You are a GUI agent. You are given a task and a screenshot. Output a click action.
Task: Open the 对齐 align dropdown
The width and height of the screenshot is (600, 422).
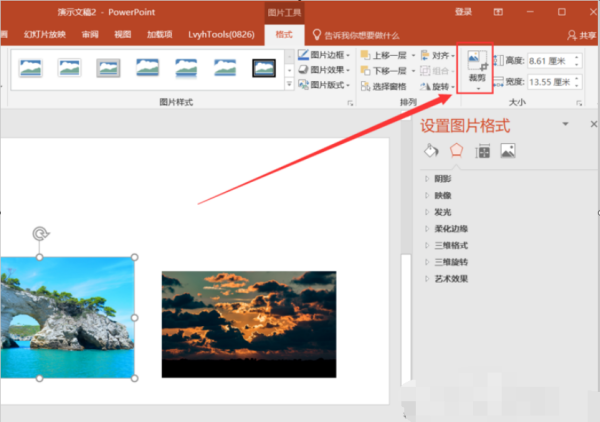click(437, 56)
